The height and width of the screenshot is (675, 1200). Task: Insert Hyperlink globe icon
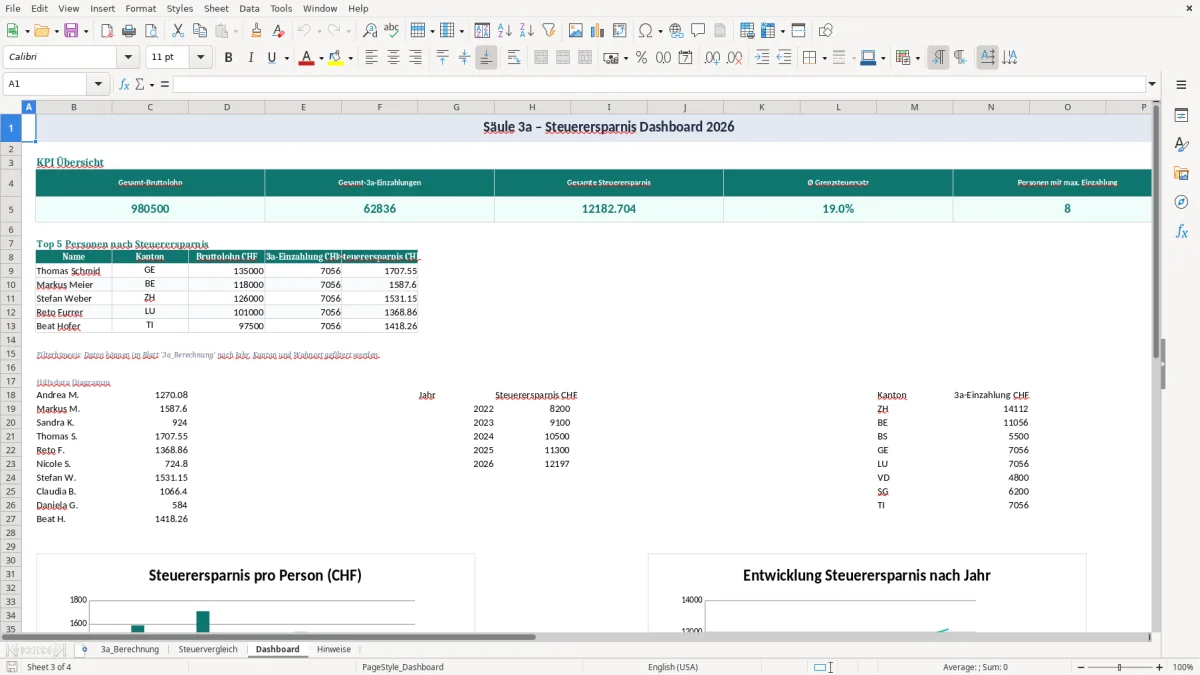[676, 31]
